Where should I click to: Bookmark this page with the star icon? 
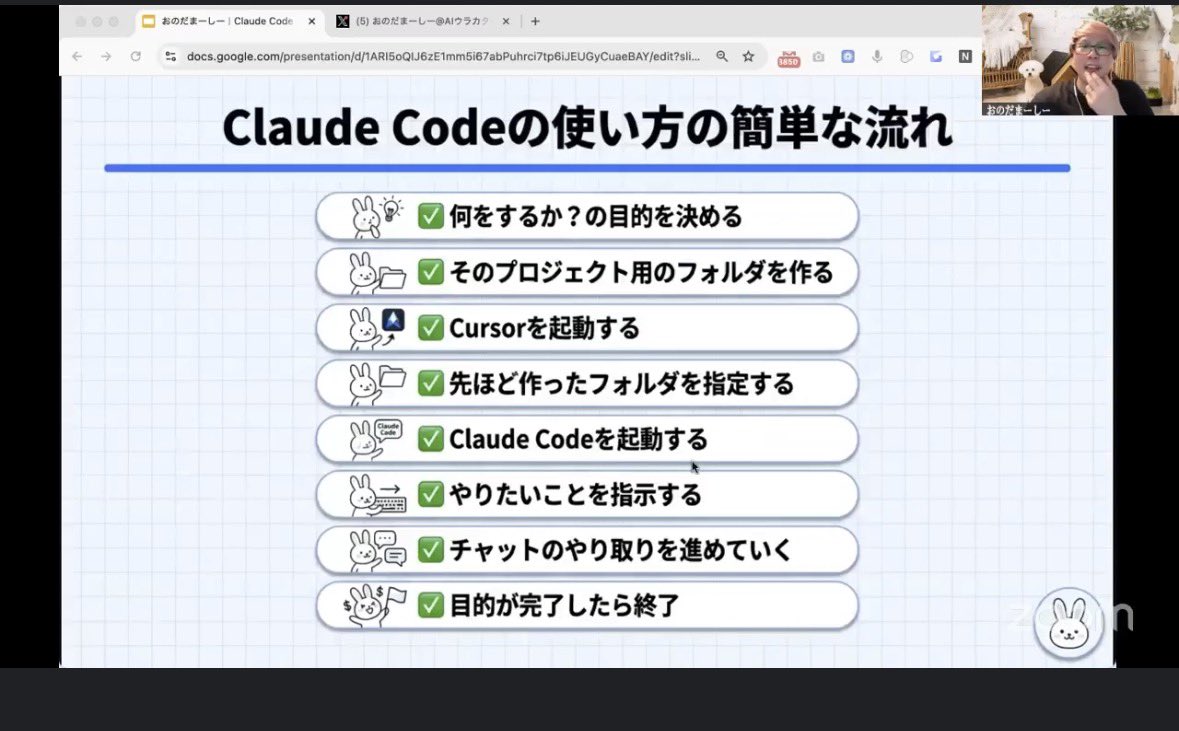(x=748, y=57)
